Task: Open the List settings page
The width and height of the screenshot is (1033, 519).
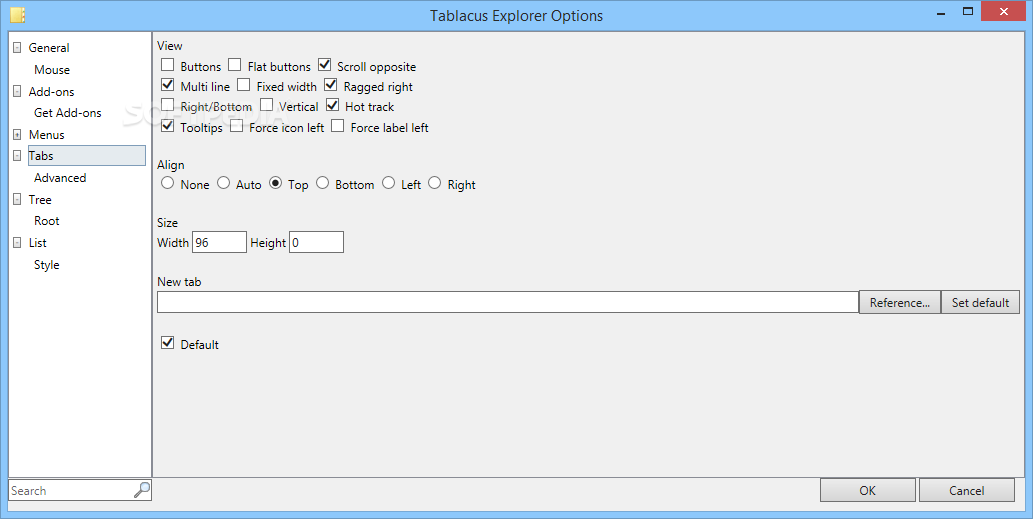Action: (38, 242)
